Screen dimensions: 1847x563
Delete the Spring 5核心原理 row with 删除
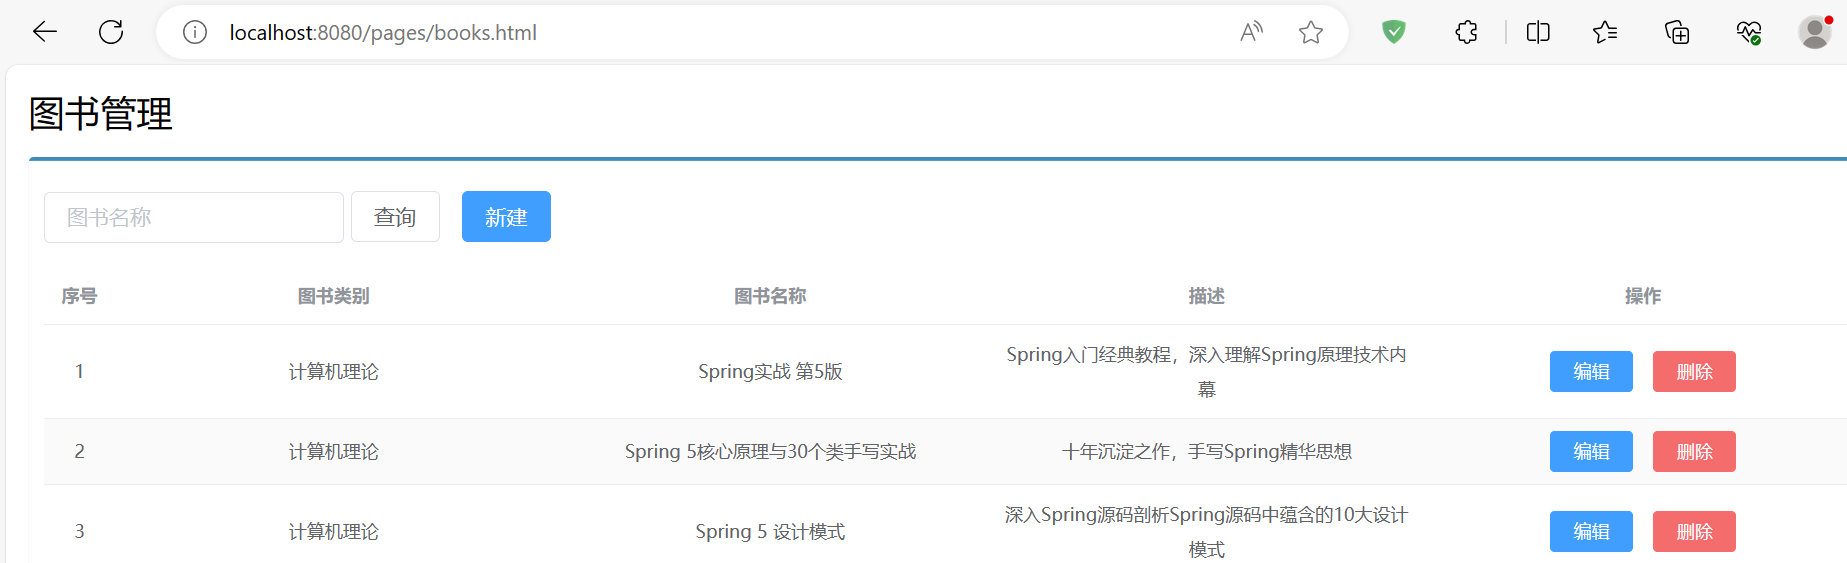[x=1694, y=451]
